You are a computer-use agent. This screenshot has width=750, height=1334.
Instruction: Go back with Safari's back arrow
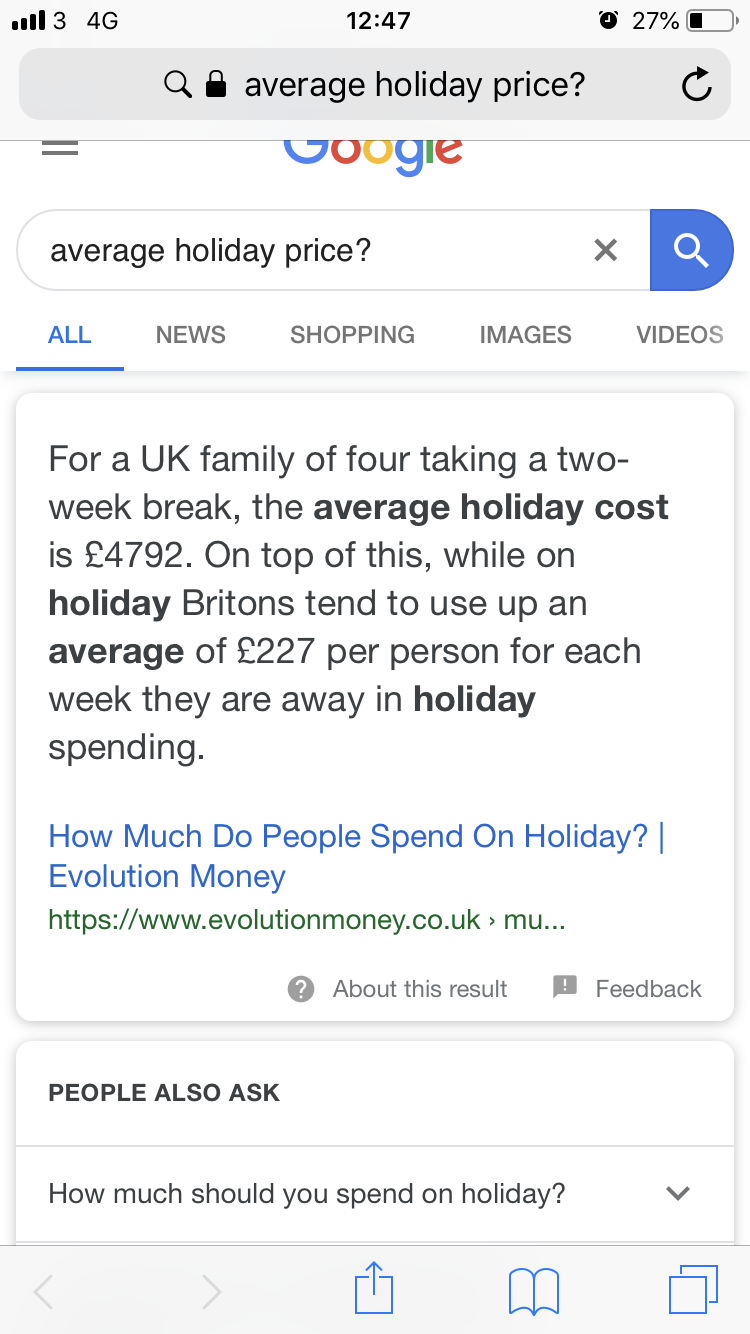click(45, 1291)
